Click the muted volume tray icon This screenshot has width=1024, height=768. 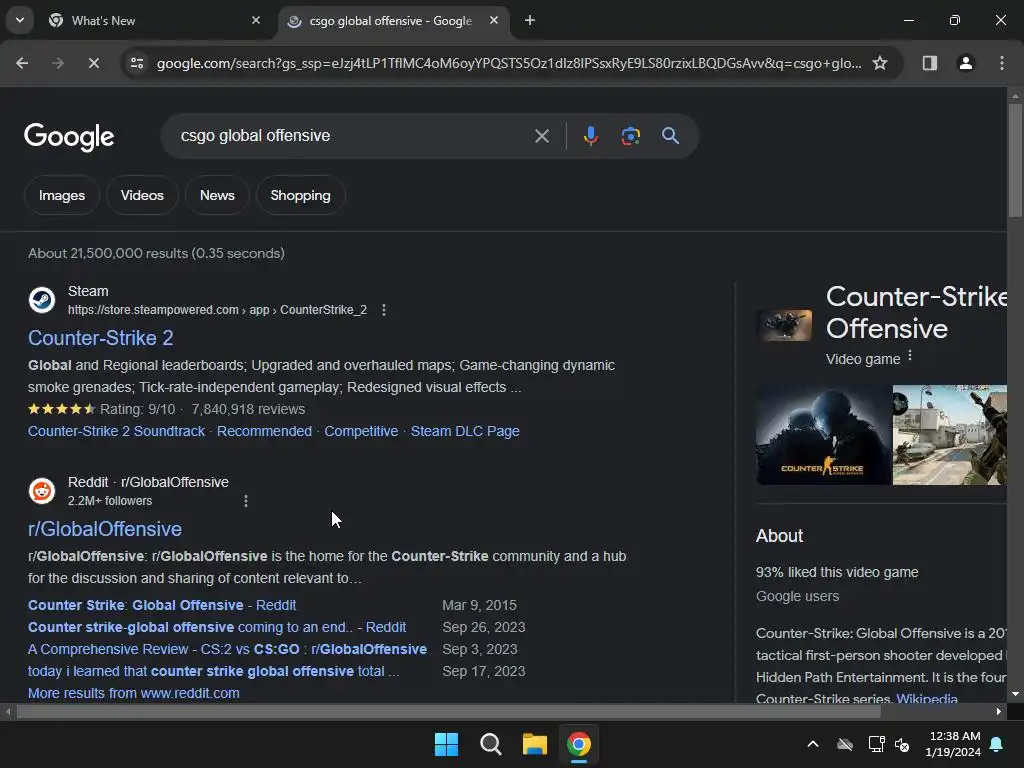903,744
